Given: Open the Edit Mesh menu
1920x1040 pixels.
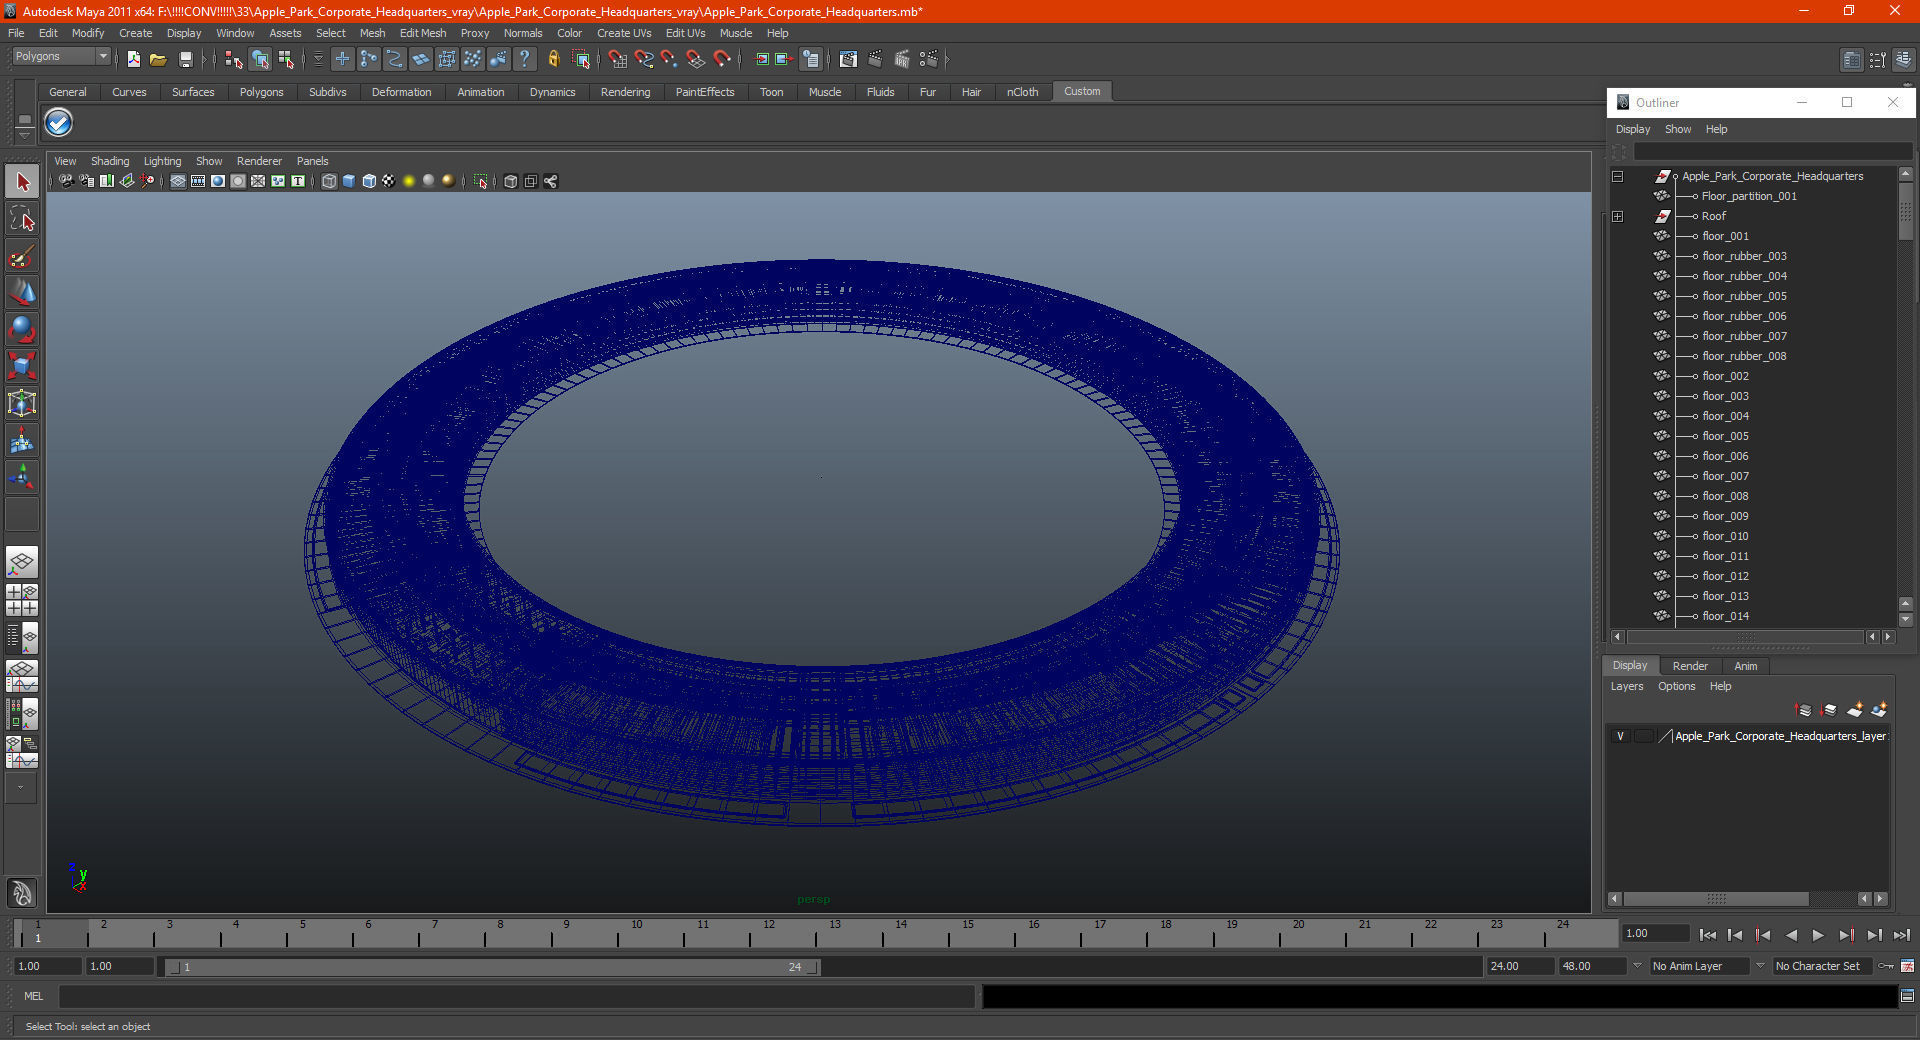Looking at the screenshot, I should point(423,33).
